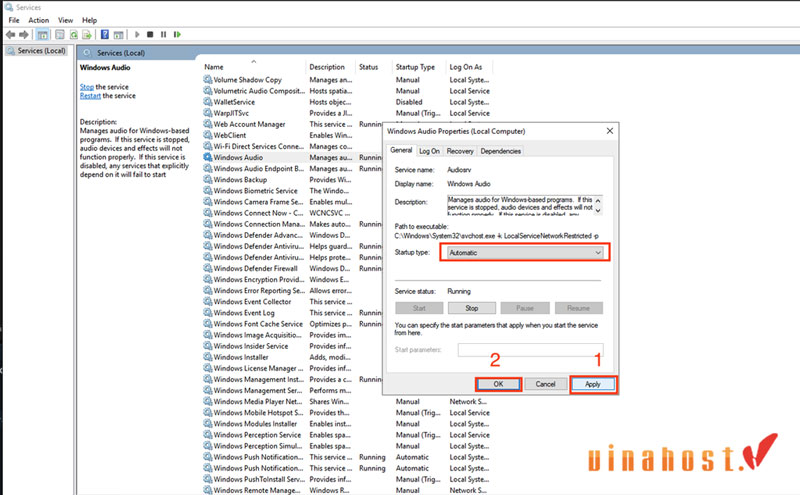Click the gear icon beside WalletService
This screenshot has width=800, height=495.
(x=208, y=102)
